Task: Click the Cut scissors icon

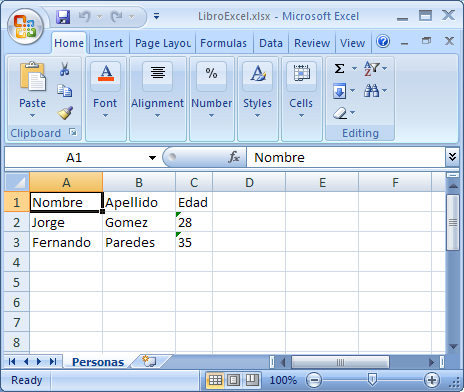Action: coord(65,69)
